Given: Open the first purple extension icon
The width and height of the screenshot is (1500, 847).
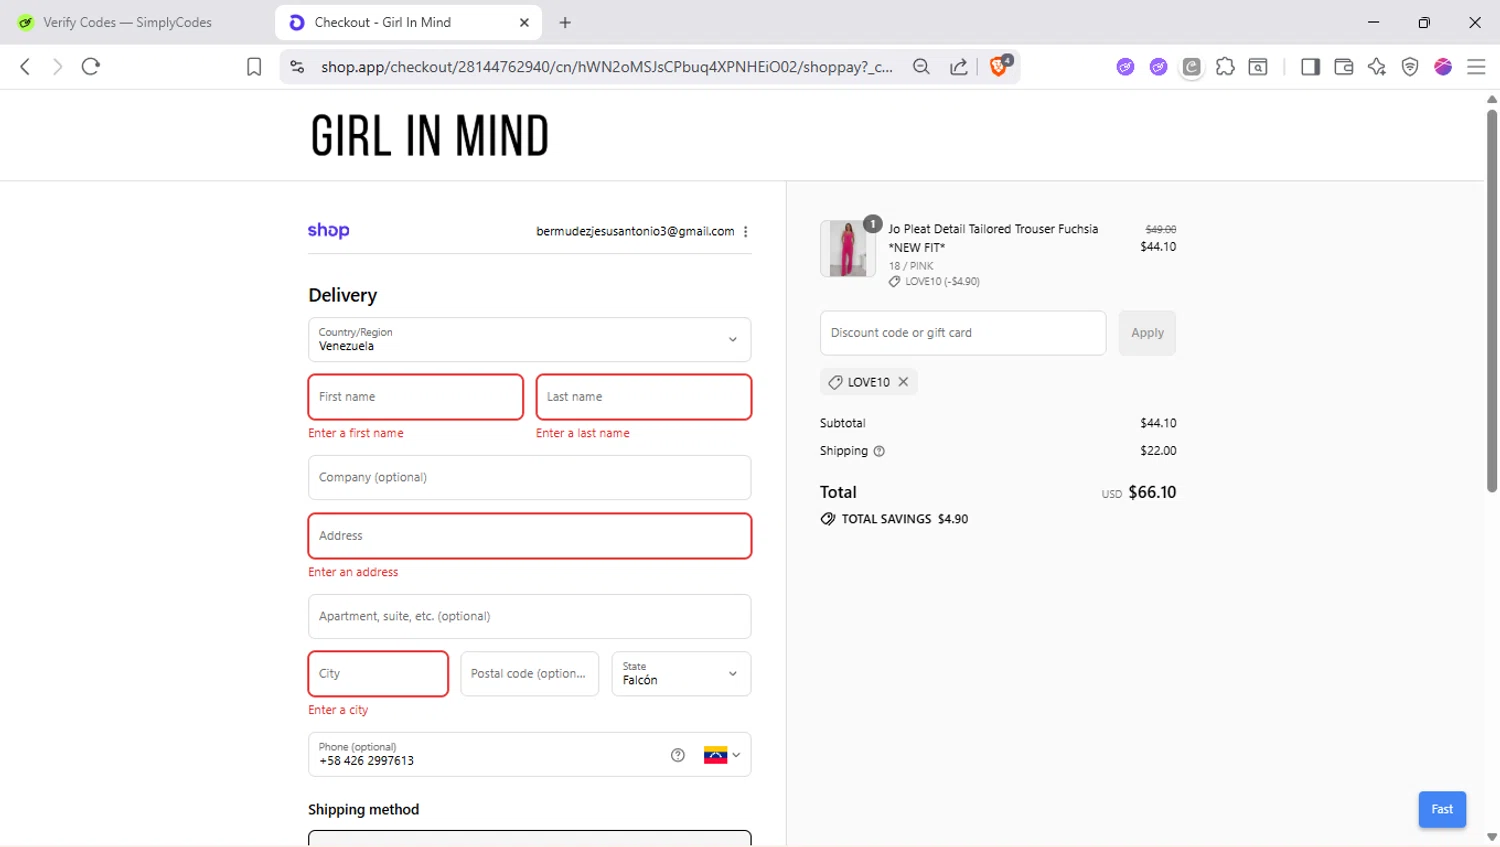Looking at the screenshot, I should (x=1125, y=67).
